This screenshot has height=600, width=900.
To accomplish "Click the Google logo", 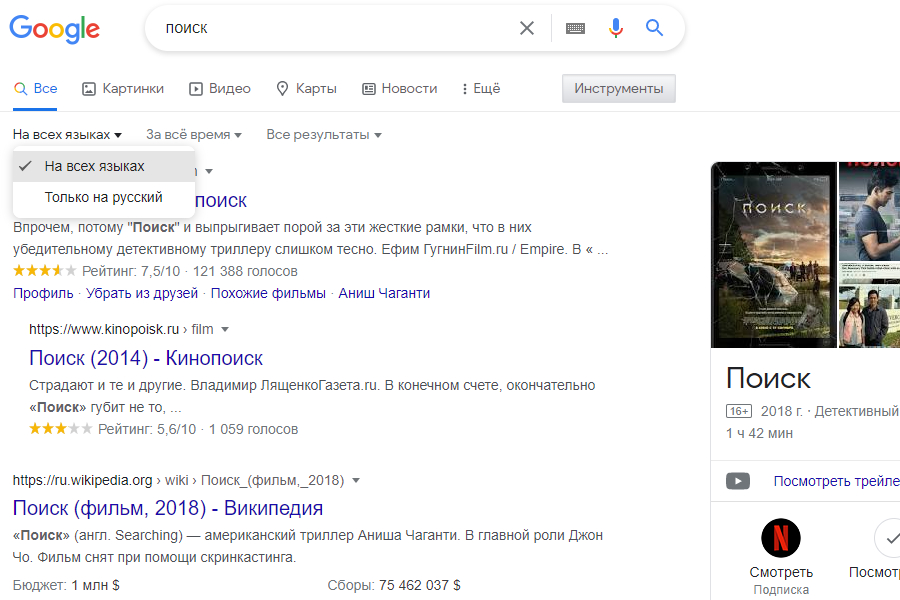I will point(55,29).
